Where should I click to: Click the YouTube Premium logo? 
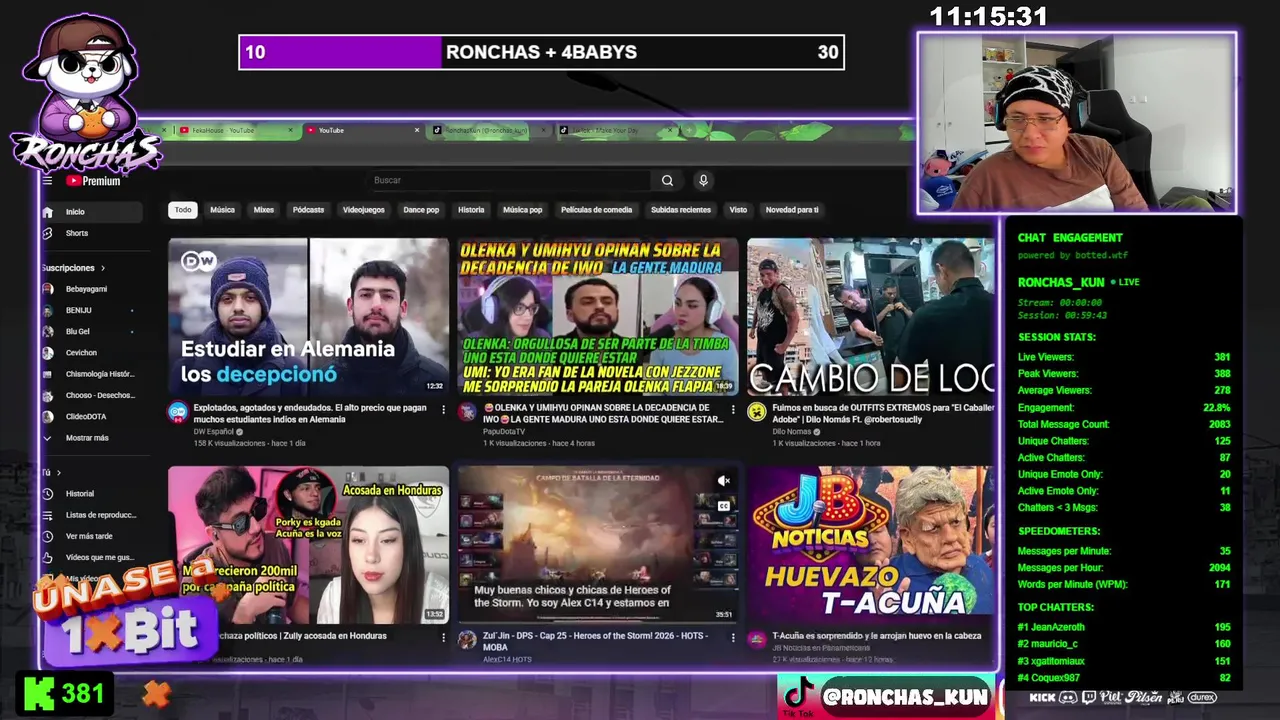[94, 181]
